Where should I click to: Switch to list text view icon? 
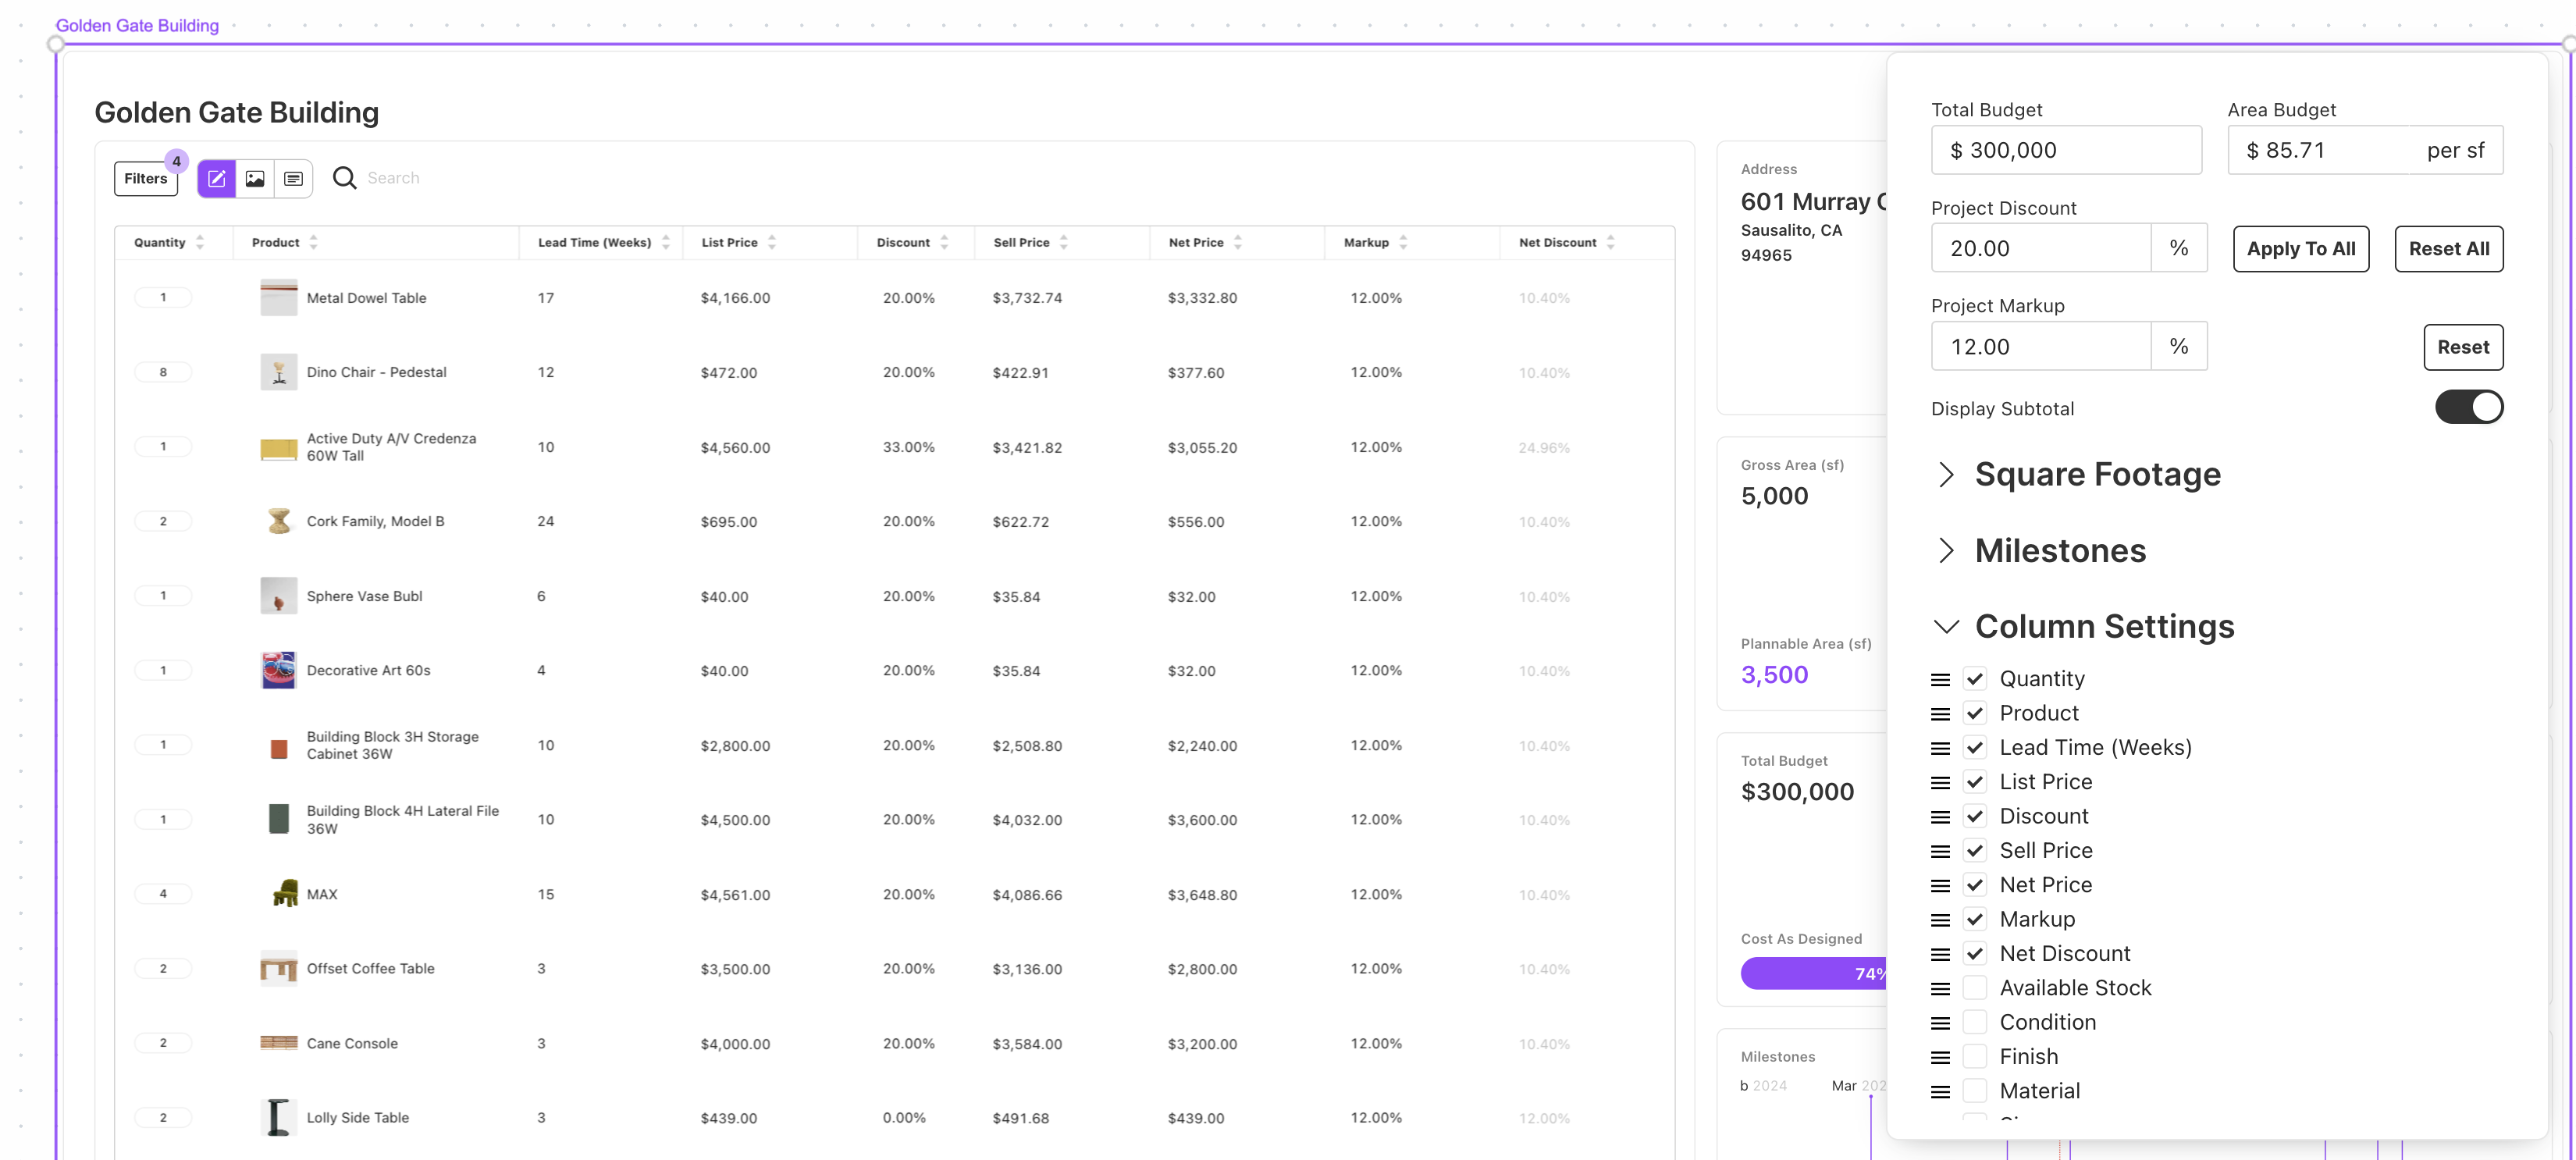pos(293,178)
